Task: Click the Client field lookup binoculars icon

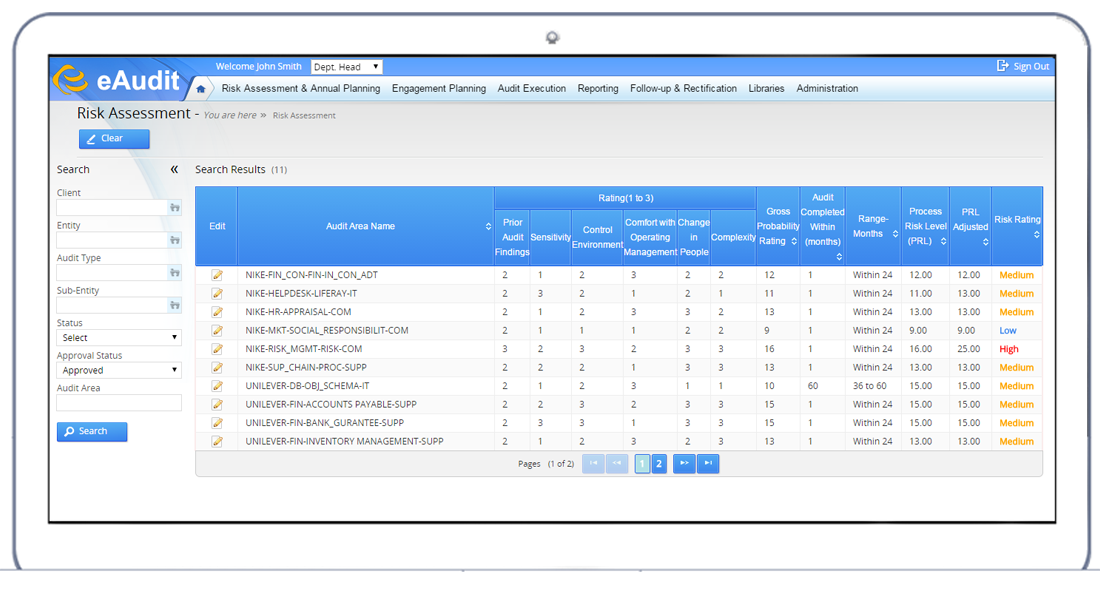Action: [175, 208]
